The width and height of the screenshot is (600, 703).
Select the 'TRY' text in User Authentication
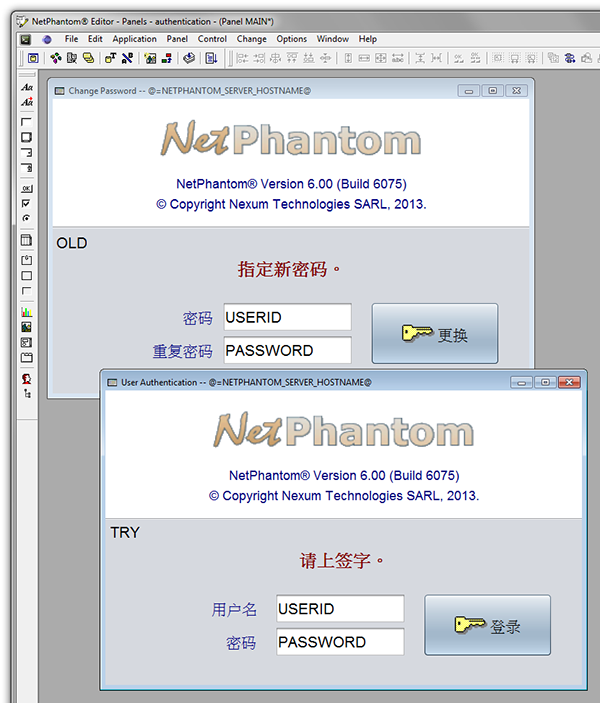125,533
